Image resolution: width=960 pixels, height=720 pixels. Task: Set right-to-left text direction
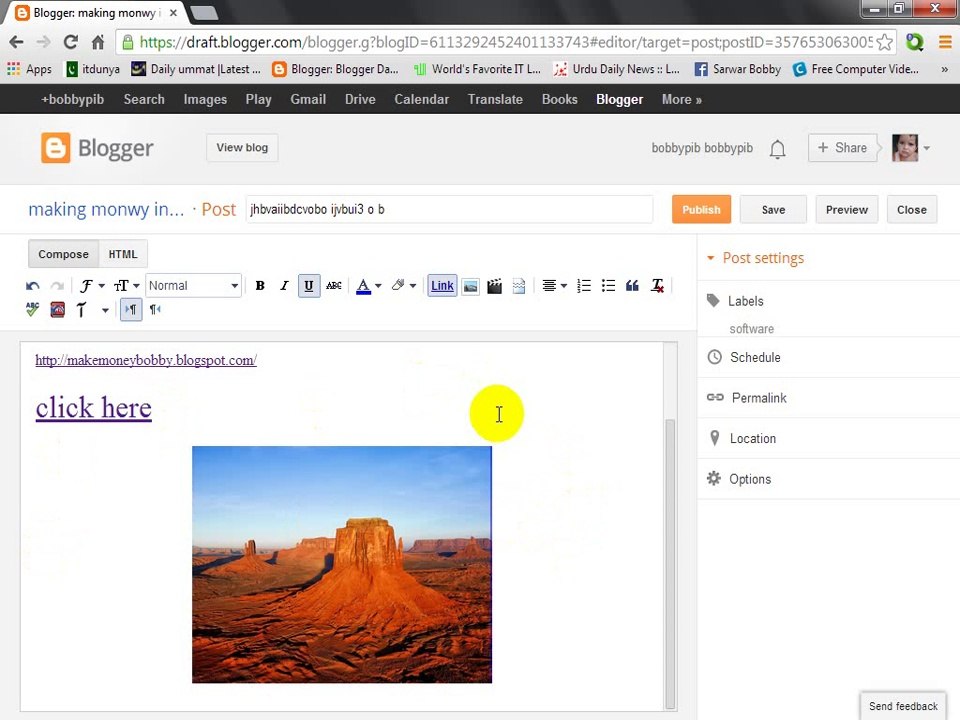point(156,310)
